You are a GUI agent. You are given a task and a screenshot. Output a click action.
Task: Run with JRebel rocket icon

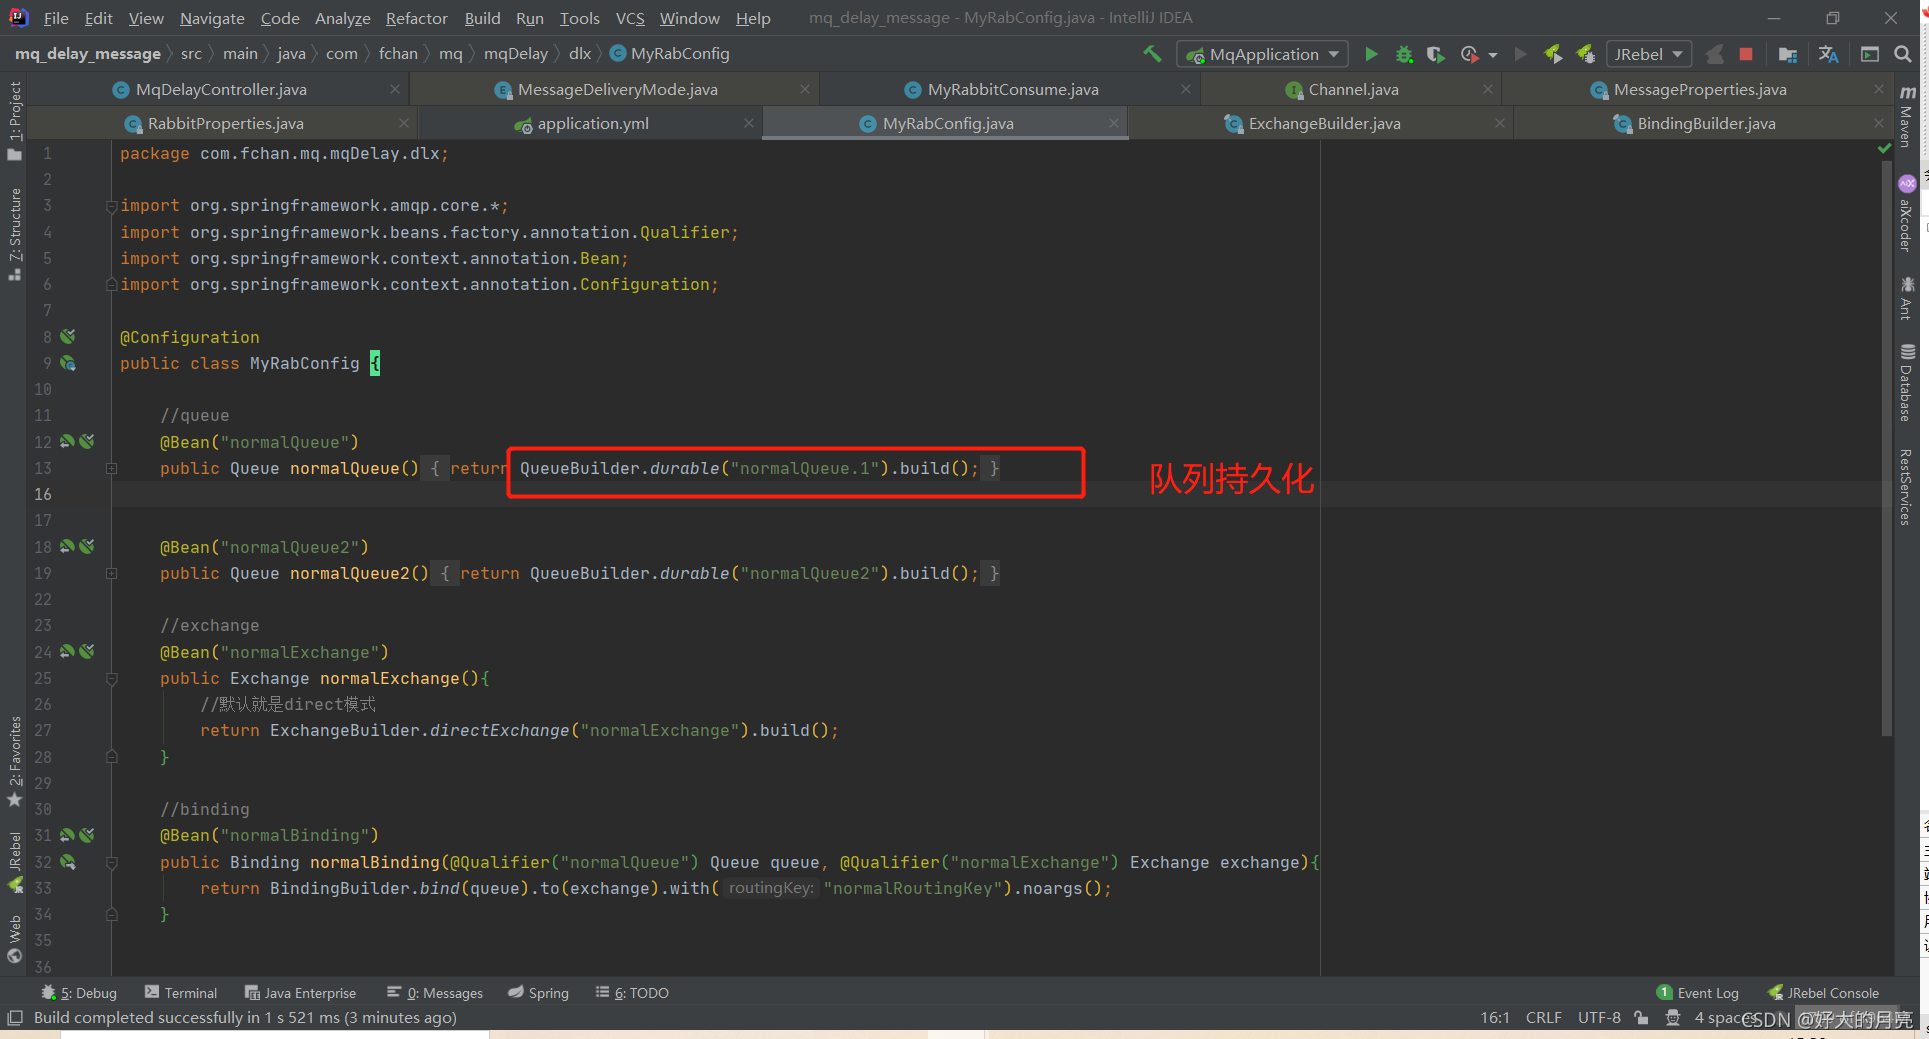click(1553, 54)
